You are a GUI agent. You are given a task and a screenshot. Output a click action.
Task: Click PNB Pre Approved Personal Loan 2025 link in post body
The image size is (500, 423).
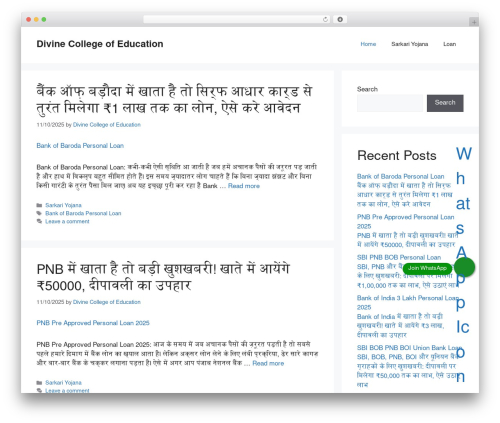(x=93, y=323)
